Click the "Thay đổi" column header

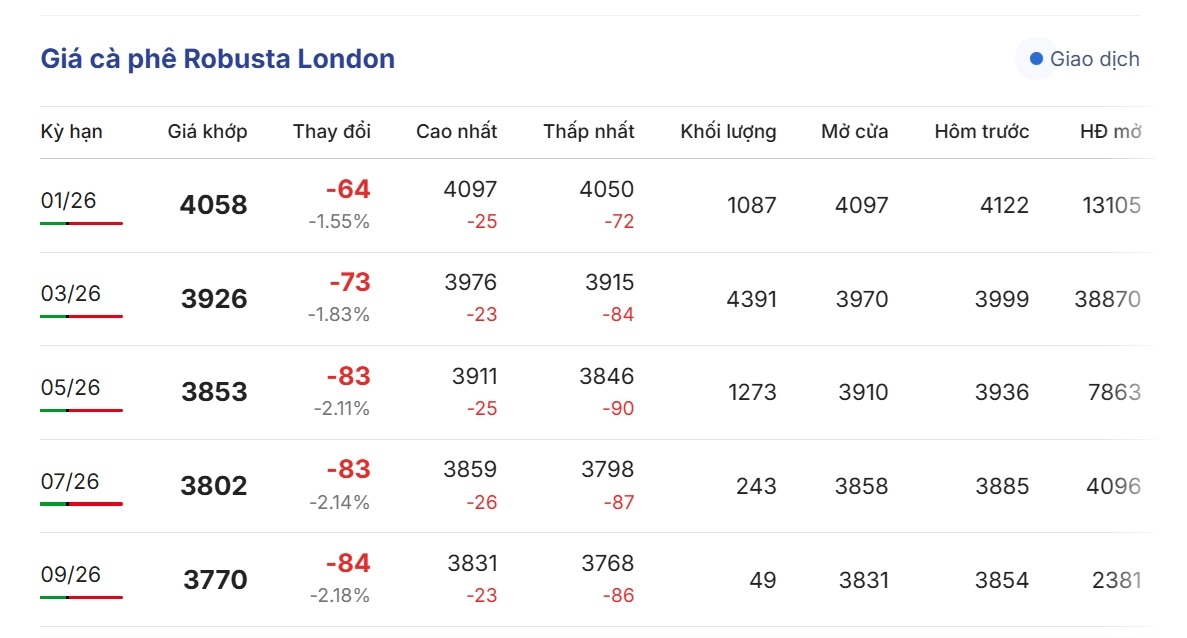click(331, 131)
